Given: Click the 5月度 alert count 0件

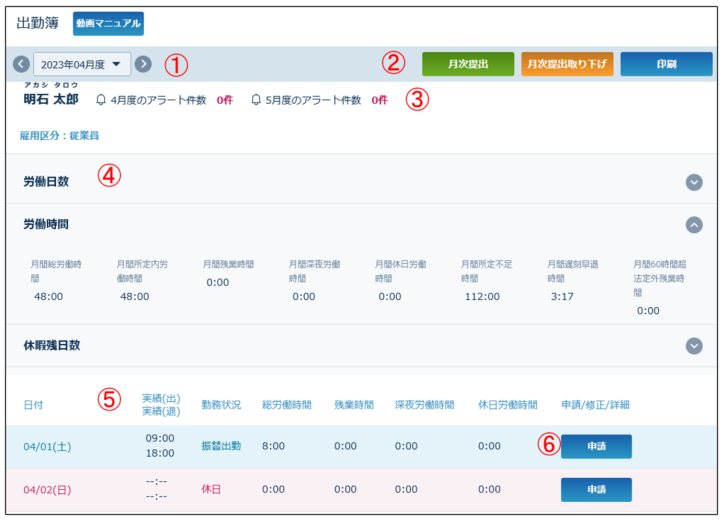Looking at the screenshot, I should click(379, 100).
